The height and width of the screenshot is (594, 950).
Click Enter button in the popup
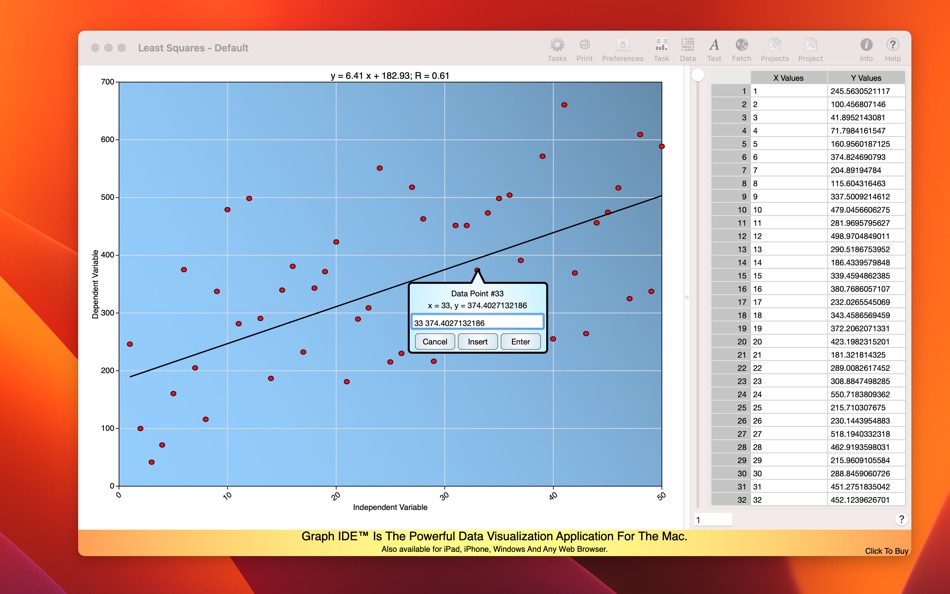520,342
